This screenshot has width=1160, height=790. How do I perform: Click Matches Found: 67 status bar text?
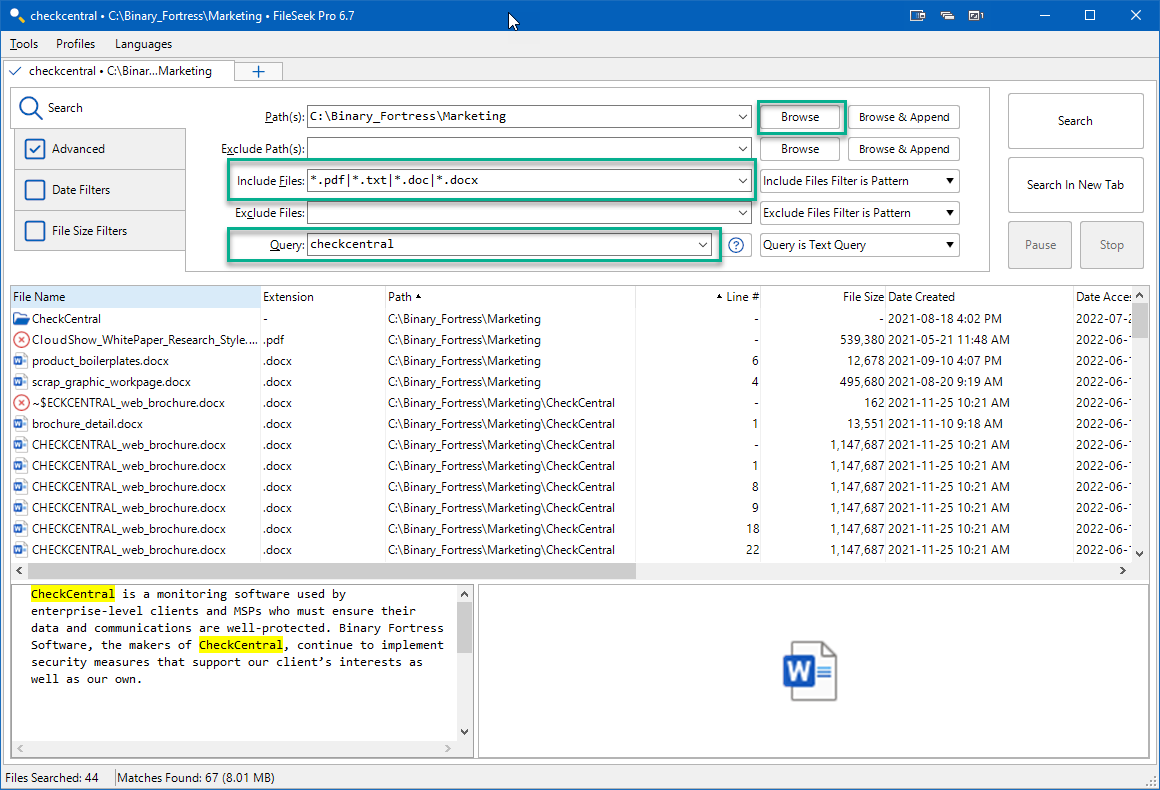click(x=195, y=778)
